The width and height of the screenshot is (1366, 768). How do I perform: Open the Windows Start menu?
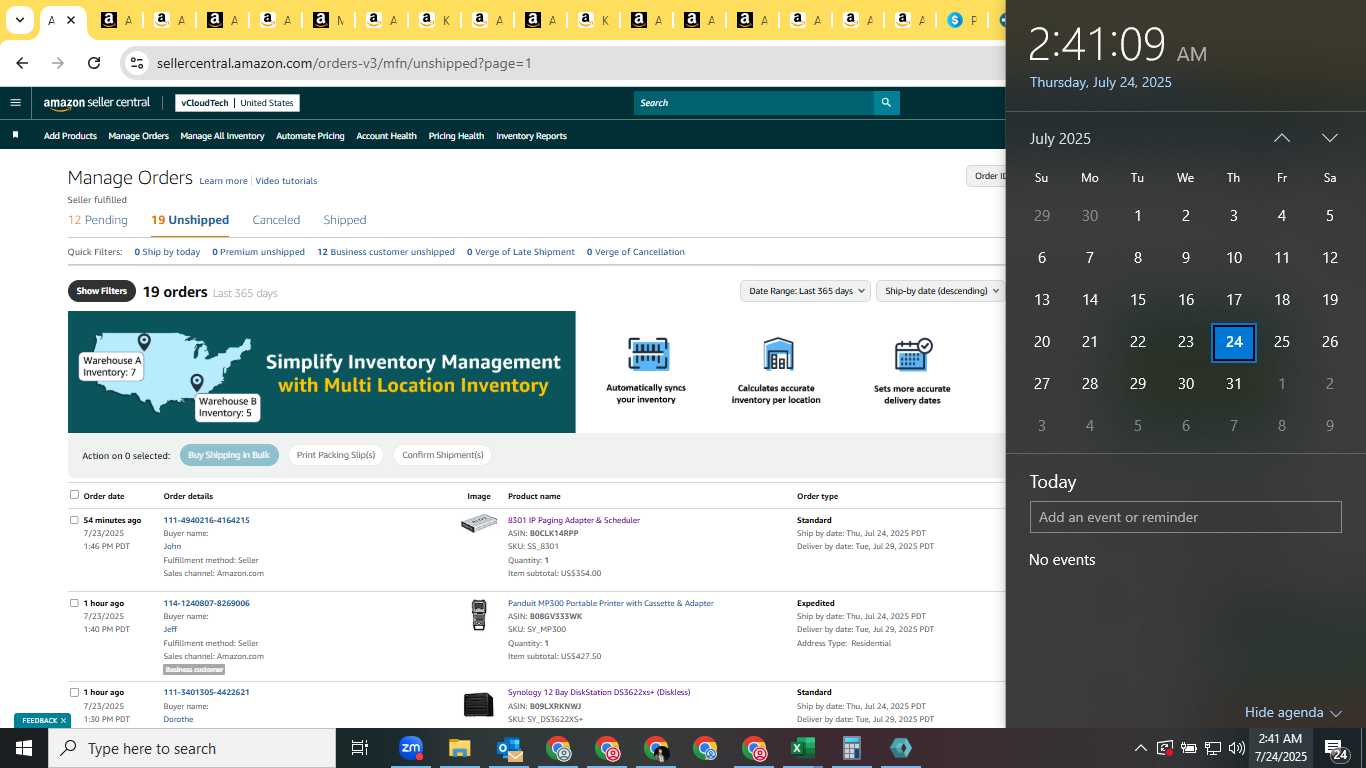point(24,748)
